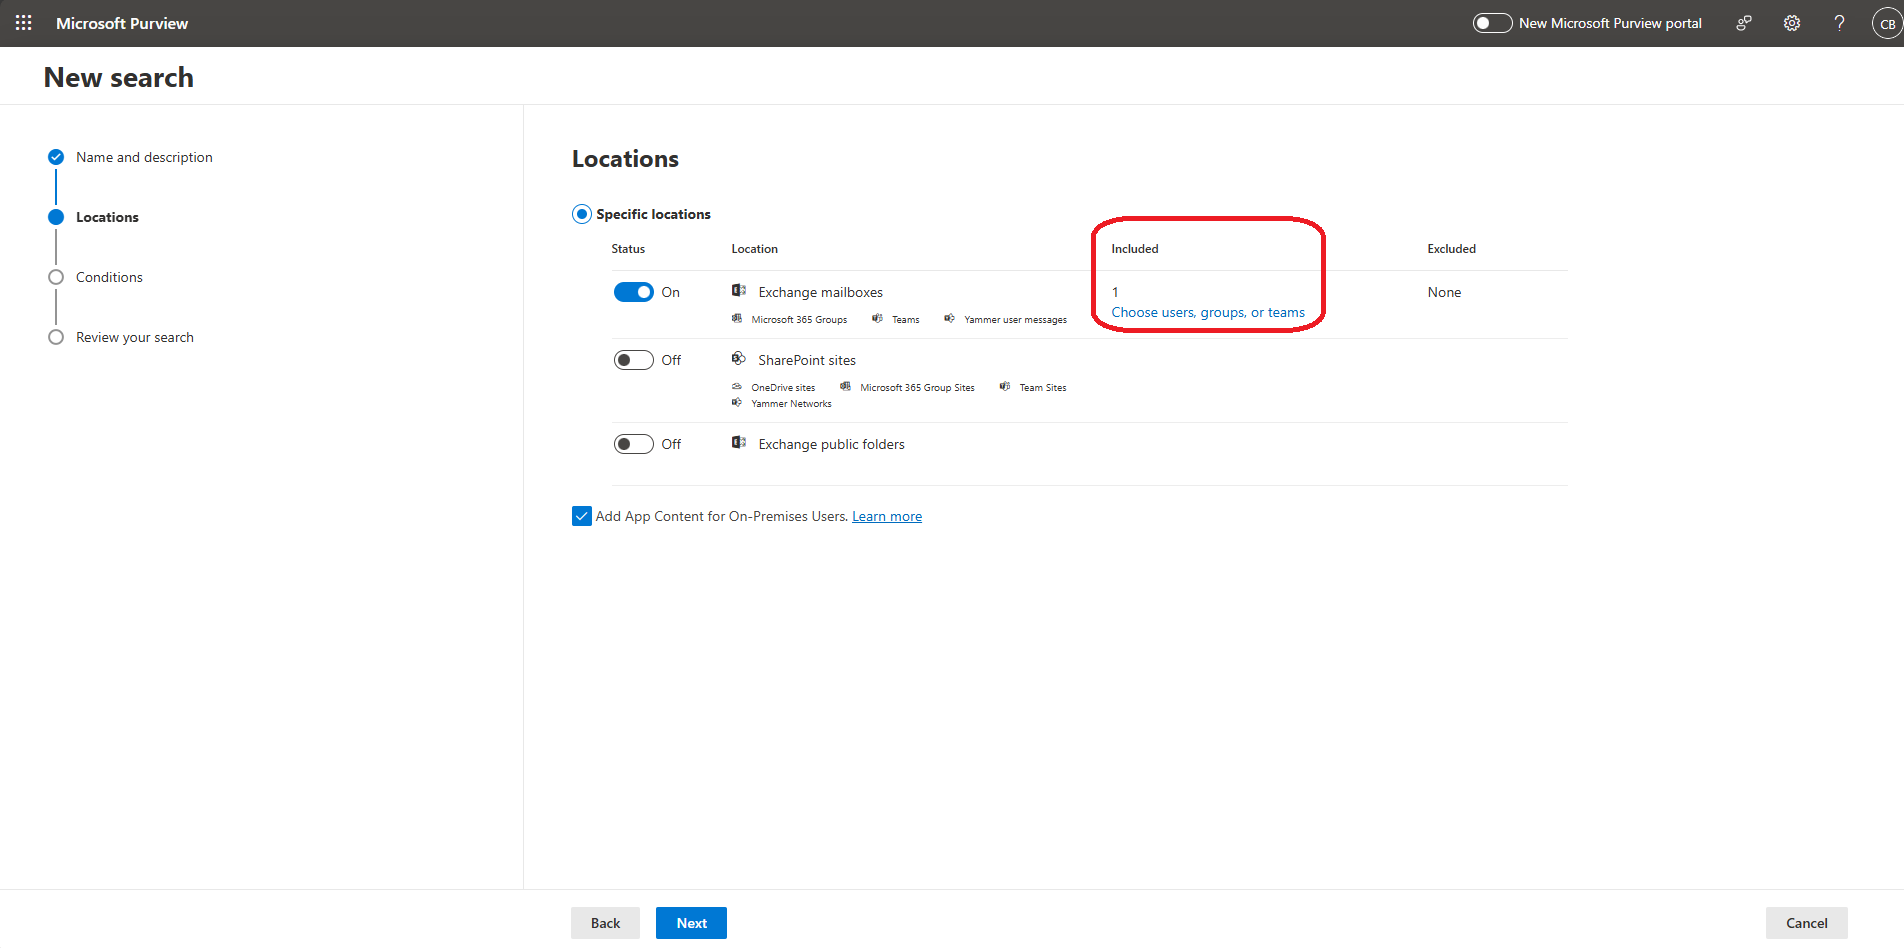Image resolution: width=1904 pixels, height=948 pixels.
Task: Toggle the New Microsoft Purview portal switch
Action: tap(1492, 23)
